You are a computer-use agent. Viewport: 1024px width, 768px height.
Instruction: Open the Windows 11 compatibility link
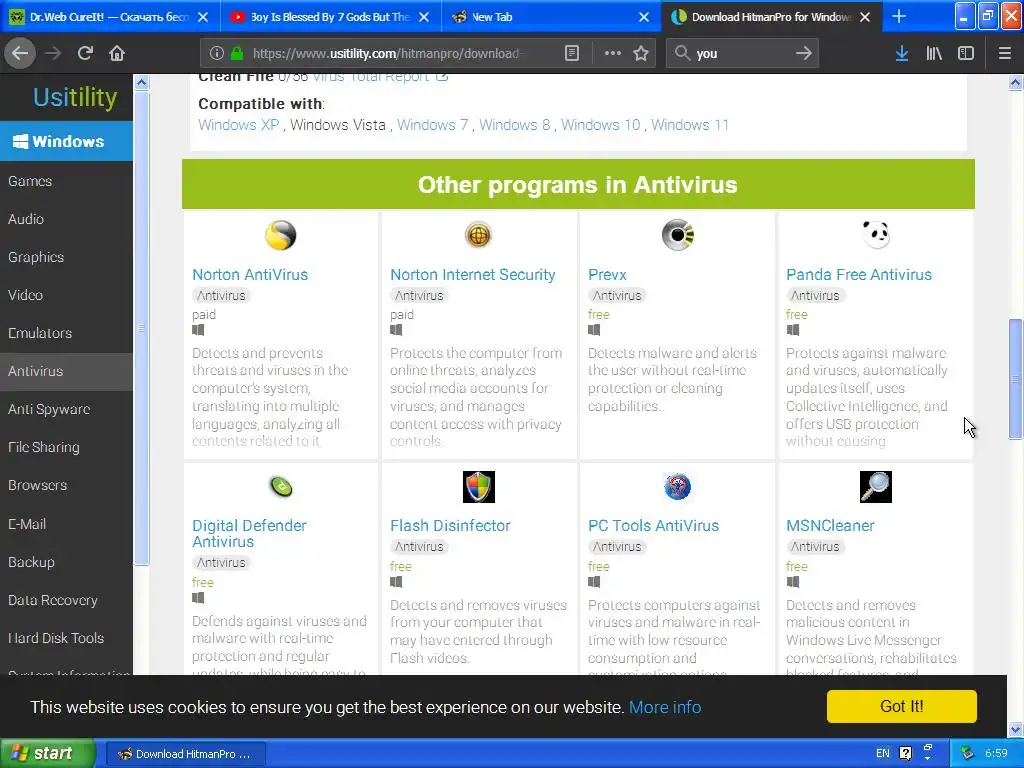click(x=690, y=125)
